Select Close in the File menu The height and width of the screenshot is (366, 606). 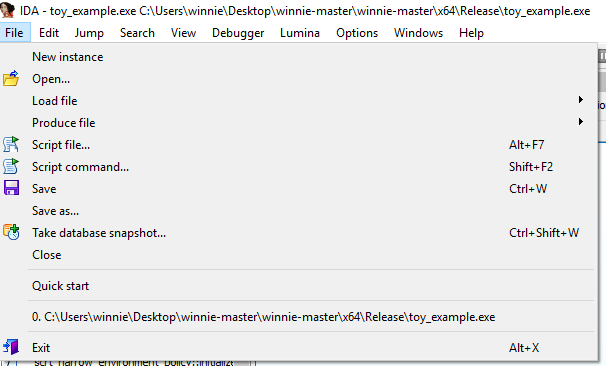tap(46, 255)
